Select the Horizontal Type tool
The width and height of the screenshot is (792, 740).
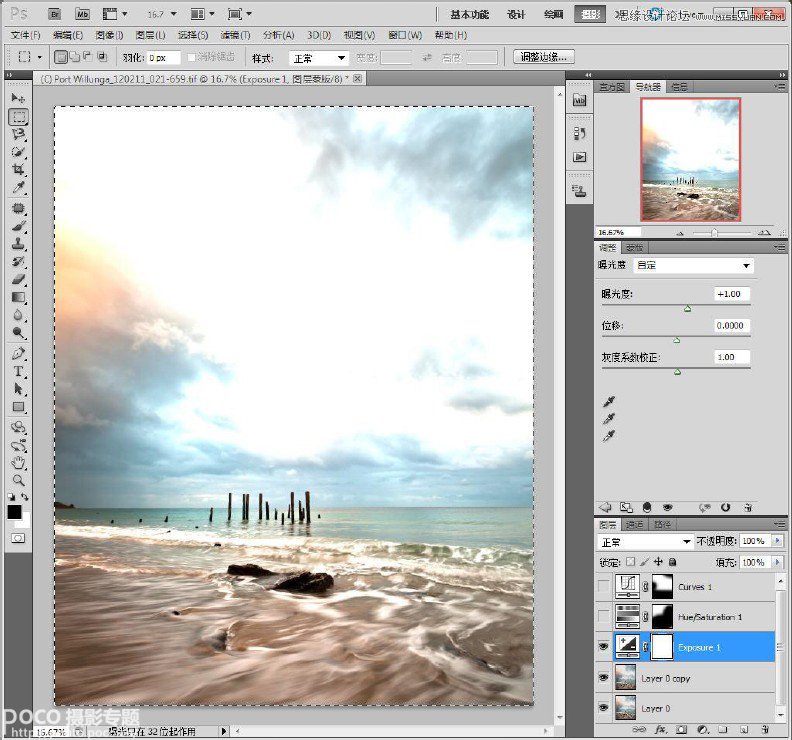tap(18, 371)
